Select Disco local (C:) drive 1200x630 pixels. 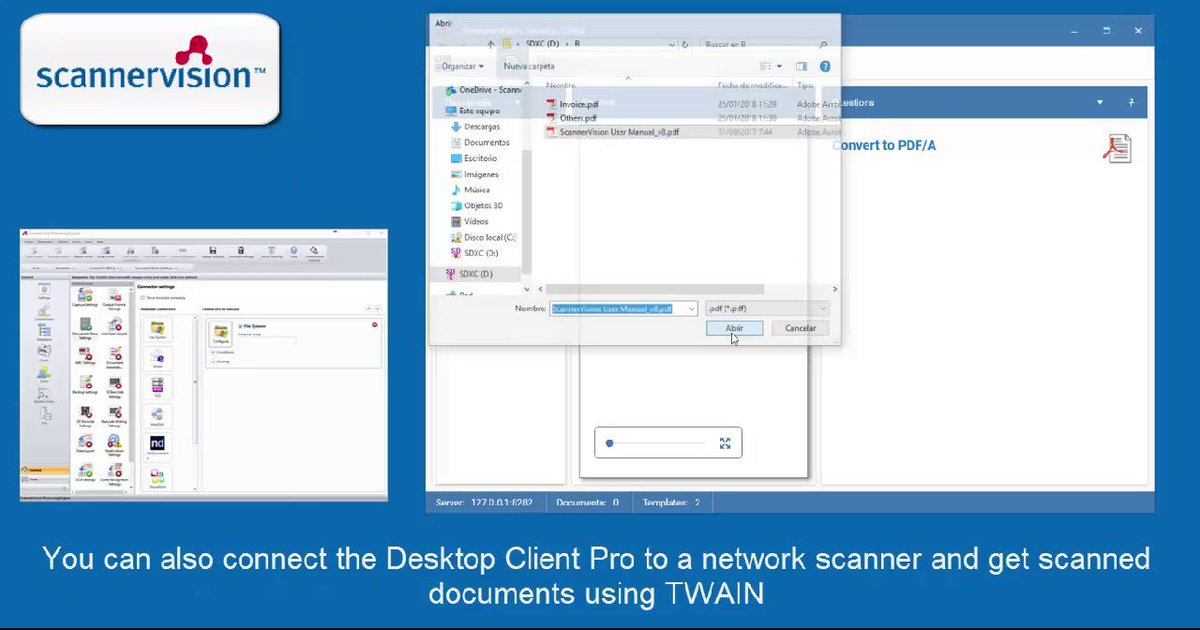click(x=482, y=237)
